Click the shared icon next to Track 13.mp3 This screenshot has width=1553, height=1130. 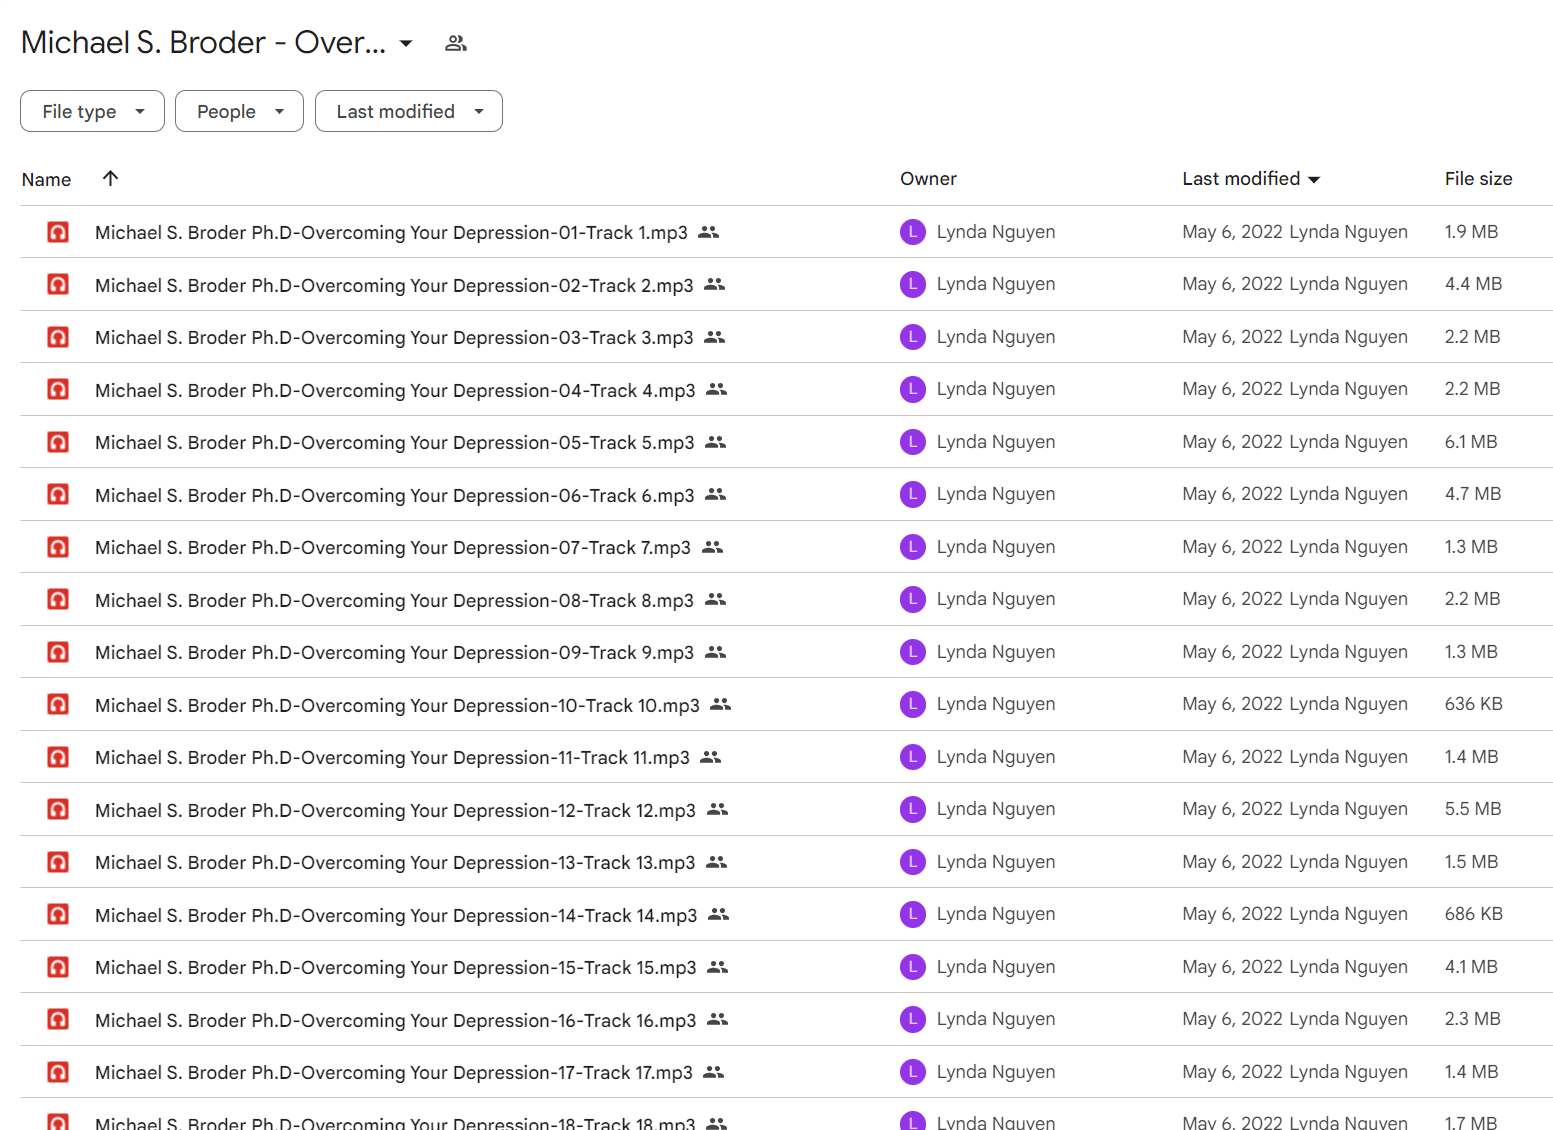click(x=716, y=862)
